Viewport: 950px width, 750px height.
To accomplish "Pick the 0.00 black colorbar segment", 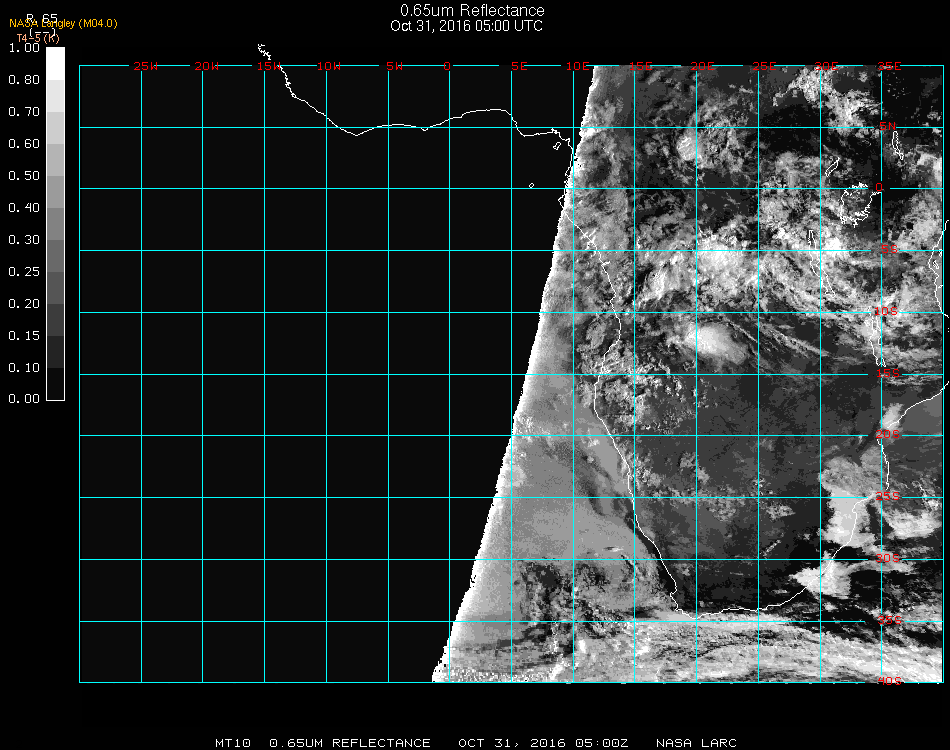I will [x=55, y=384].
